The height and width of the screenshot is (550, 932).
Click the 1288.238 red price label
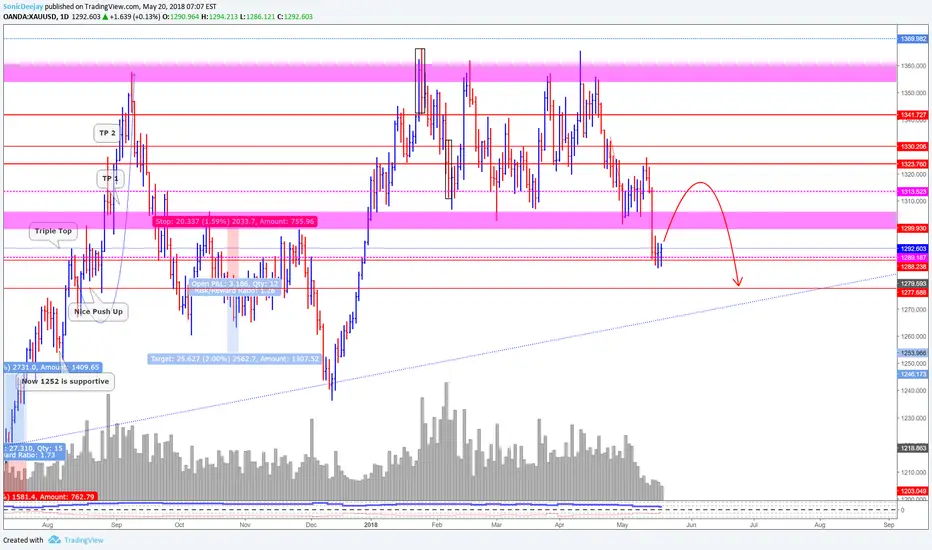(x=912, y=267)
